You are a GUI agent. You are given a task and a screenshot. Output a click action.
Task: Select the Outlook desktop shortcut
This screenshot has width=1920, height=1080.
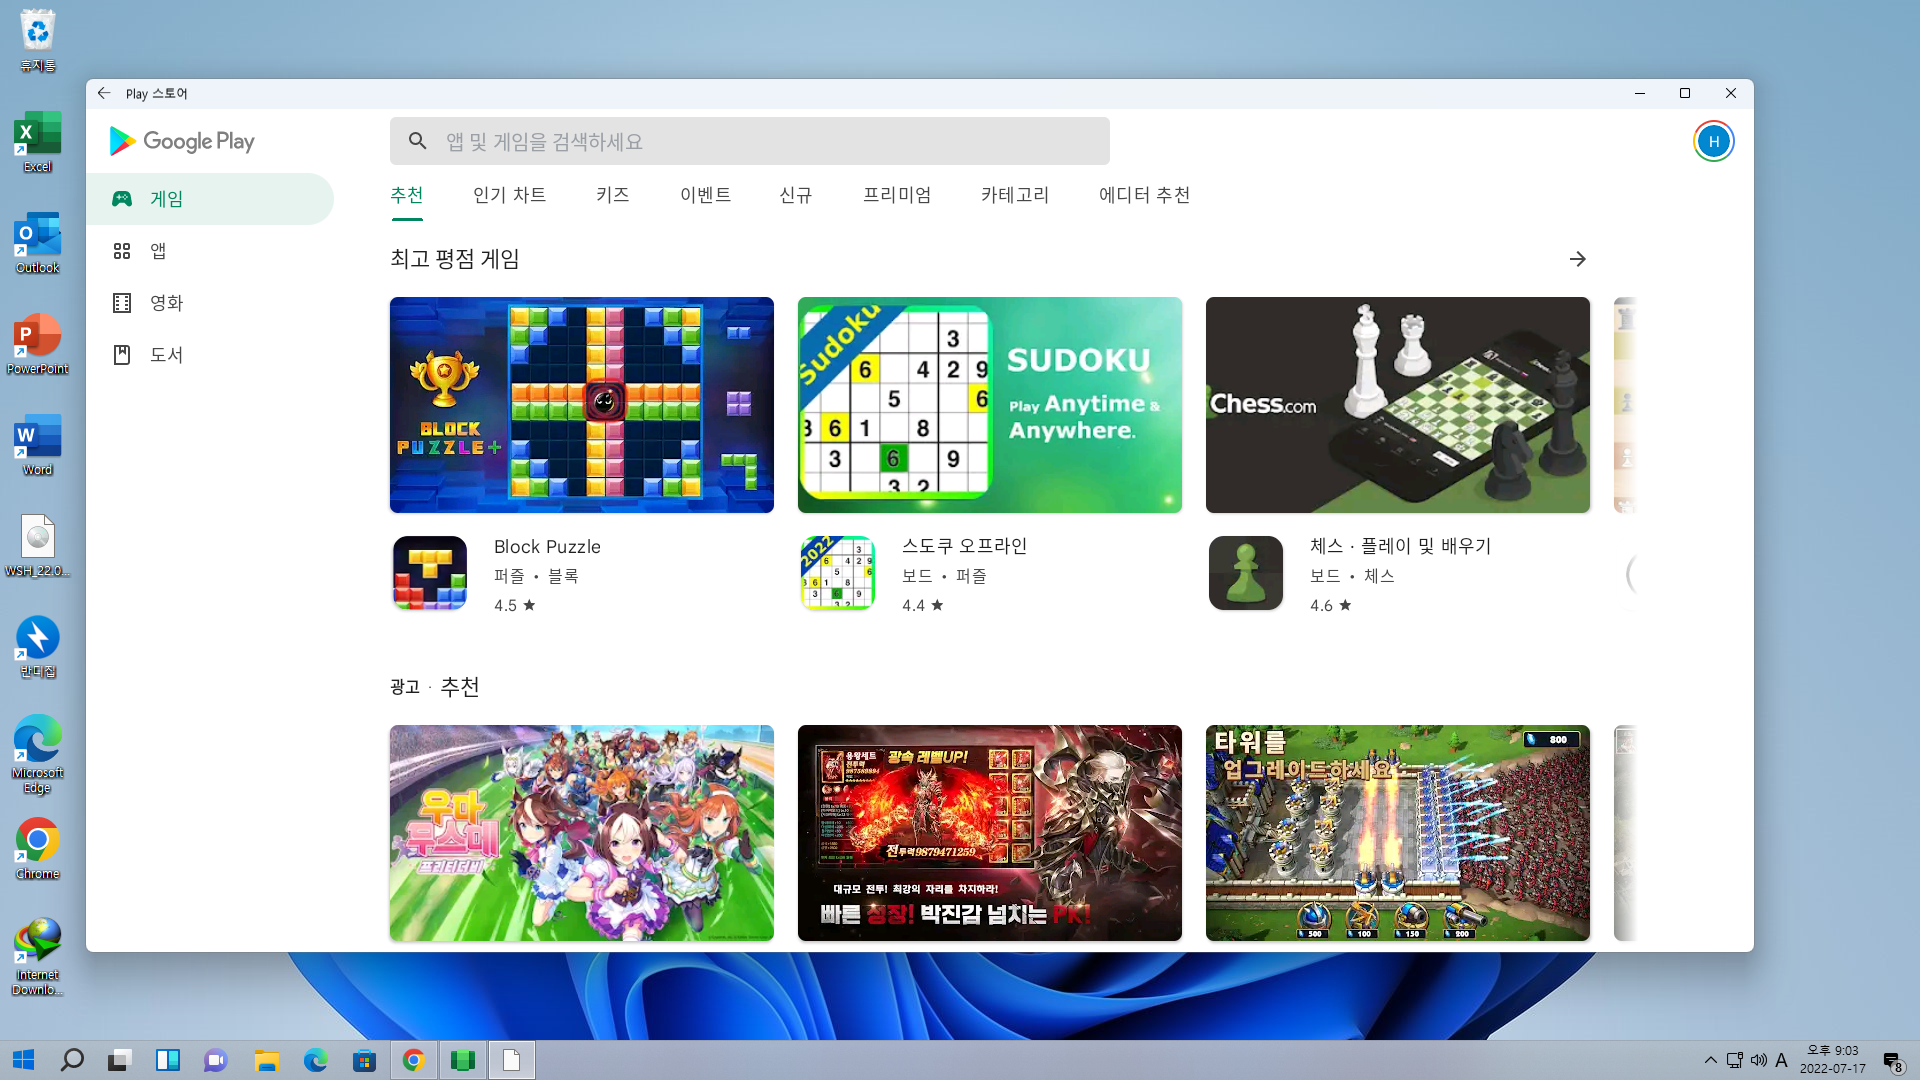tap(38, 243)
